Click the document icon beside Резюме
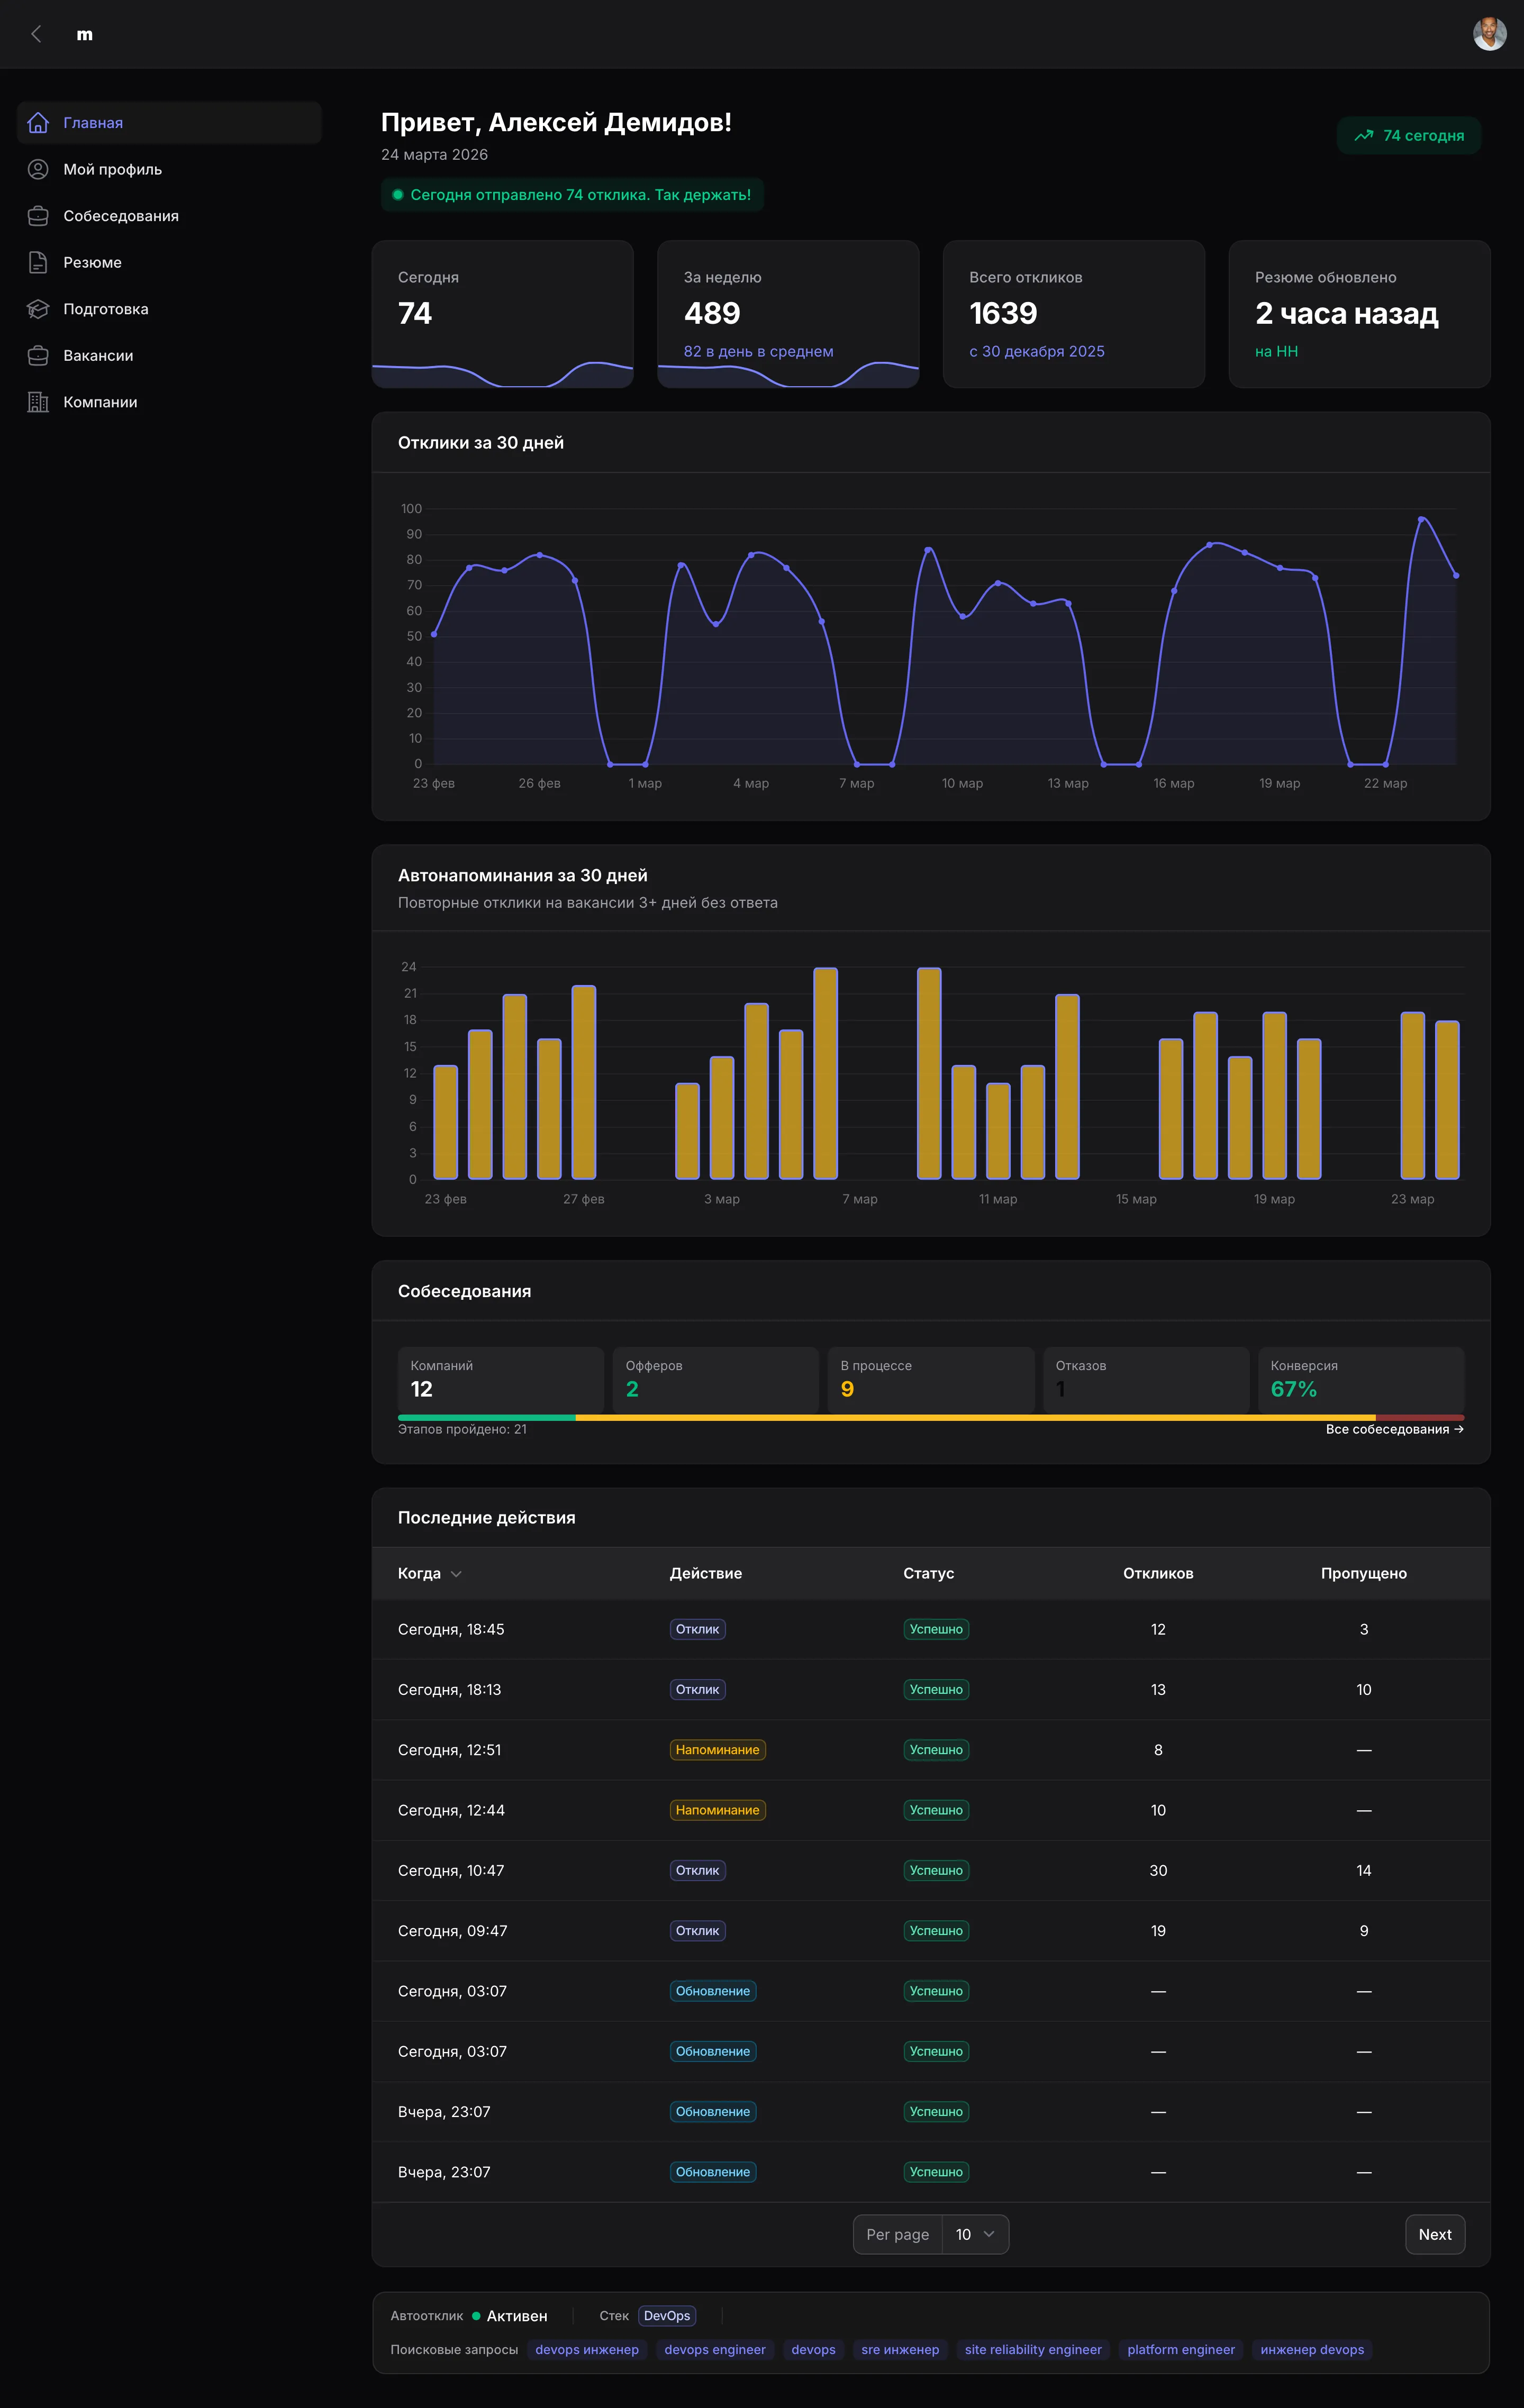1524x2408 pixels. [x=38, y=262]
